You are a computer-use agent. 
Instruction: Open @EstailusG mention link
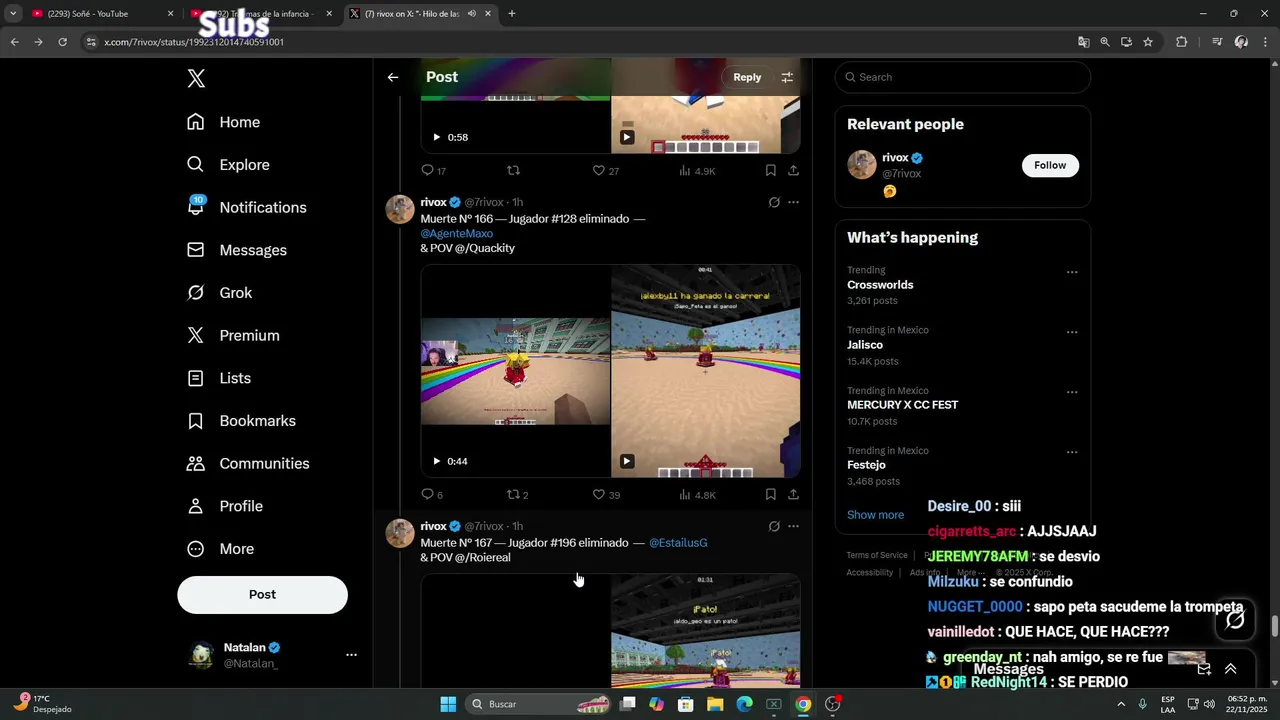[x=678, y=543]
